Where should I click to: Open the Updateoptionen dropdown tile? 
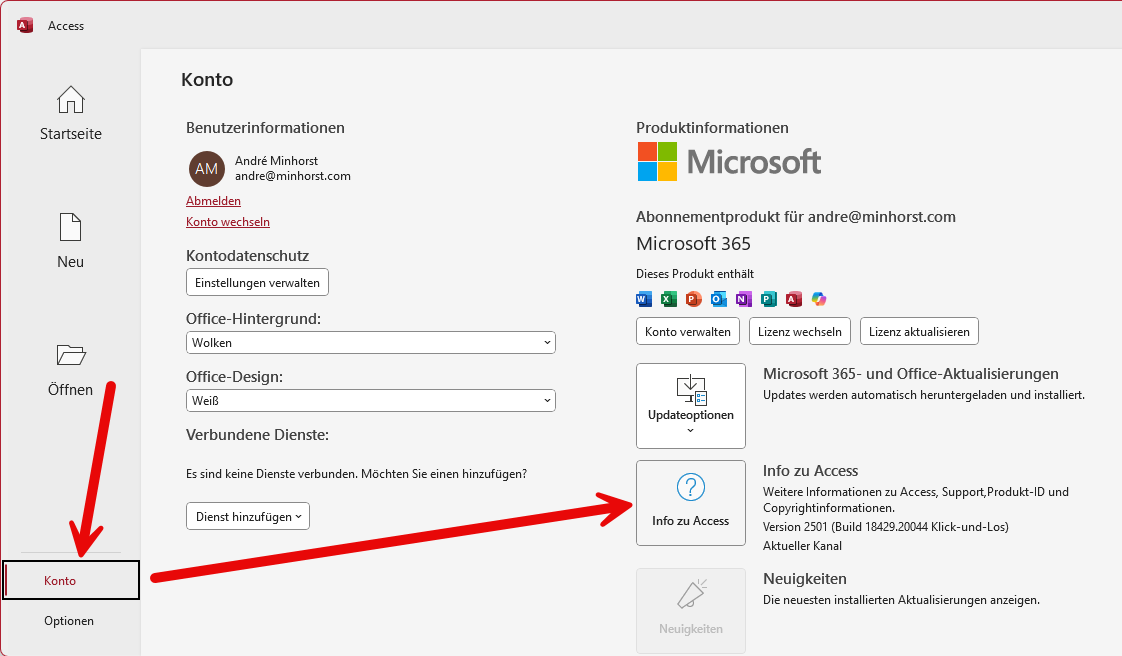pyautogui.click(x=690, y=405)
